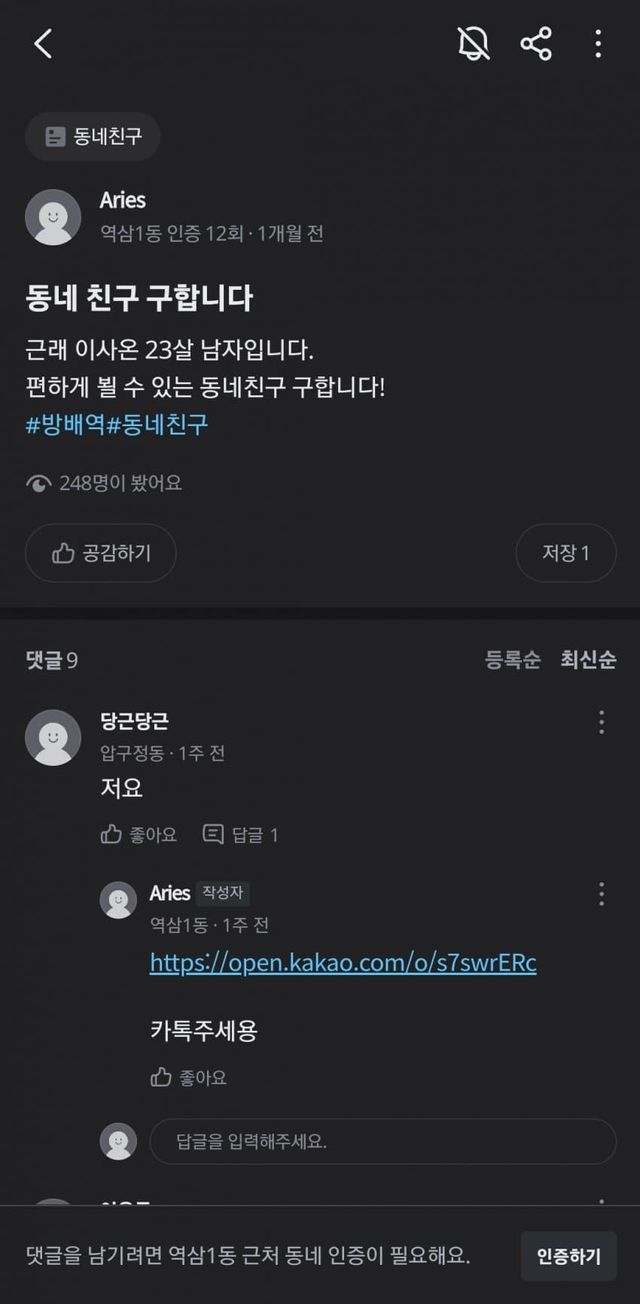
Task: Select the 동네친구 category chip
Action: pyautogui.click(x=93, y=136)
